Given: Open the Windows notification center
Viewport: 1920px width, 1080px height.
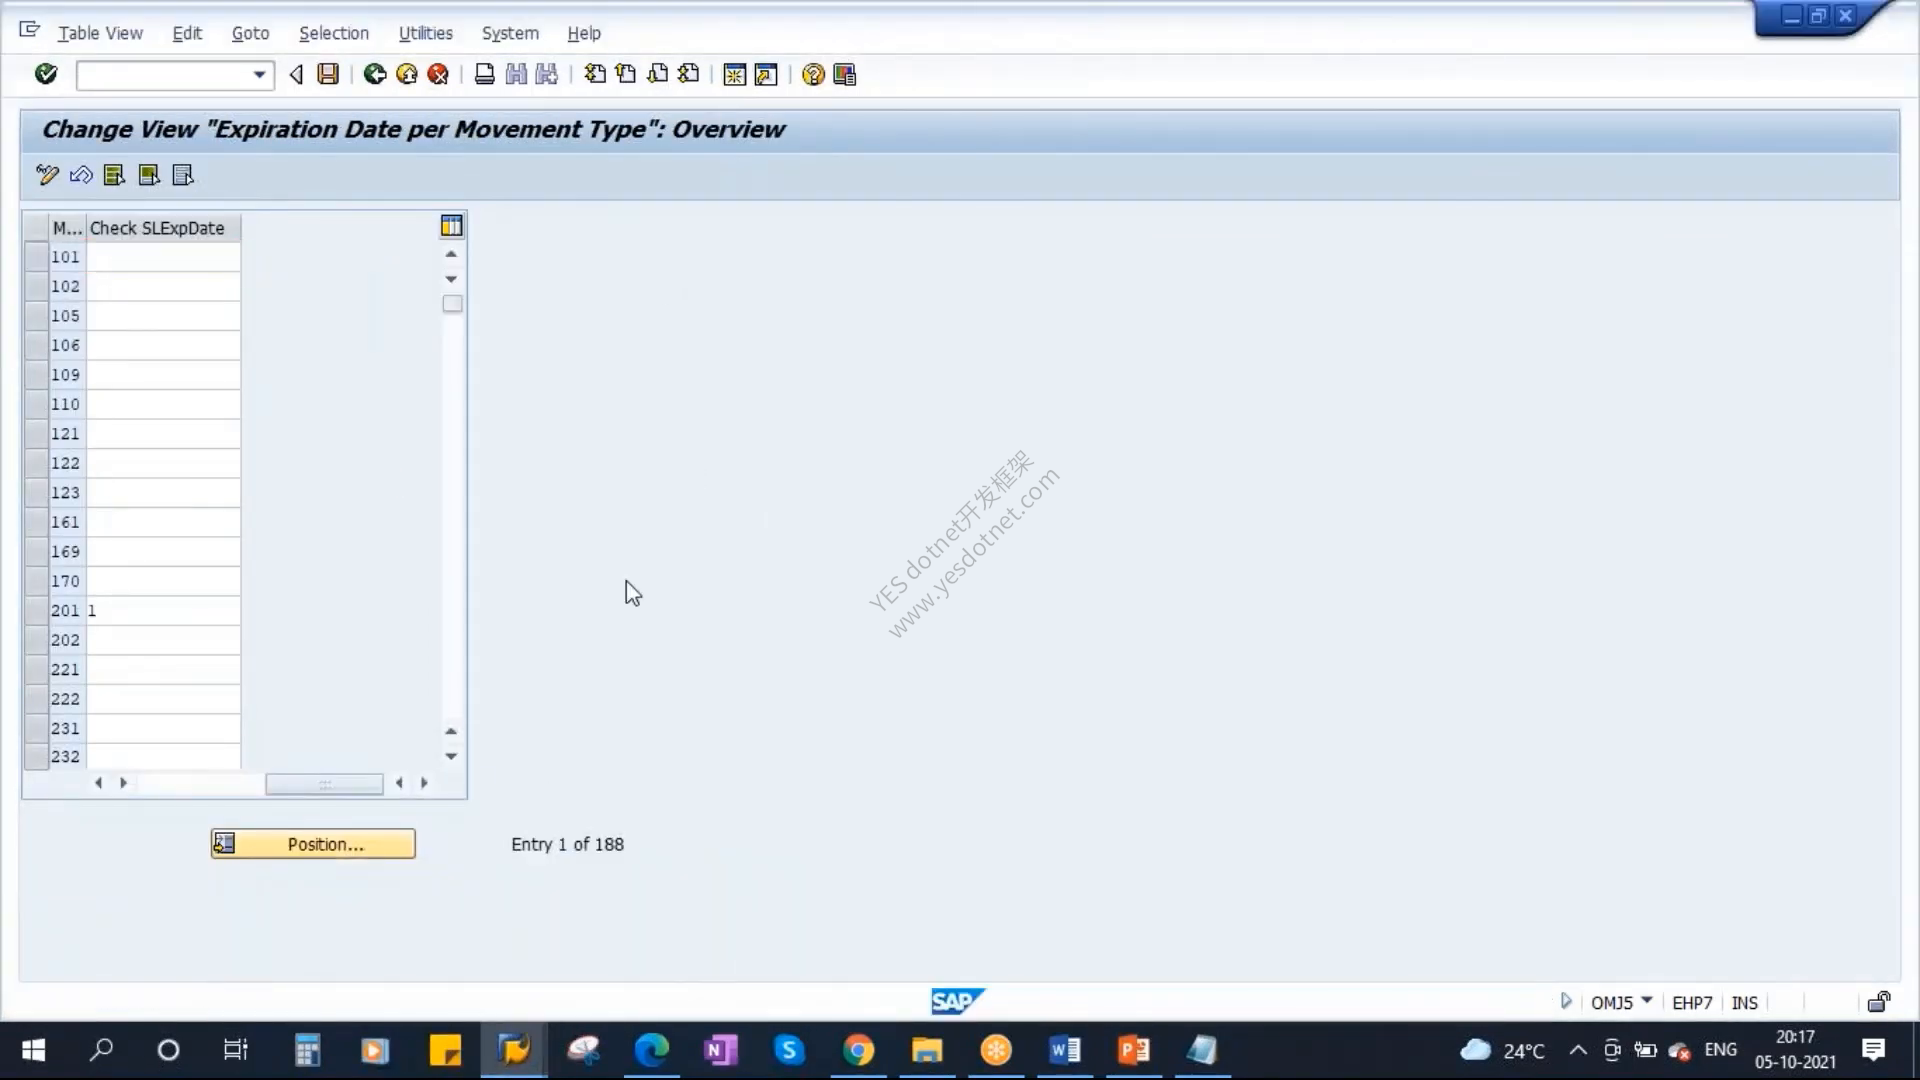Looking at the screenshot, I should tap(1873, 1050).
